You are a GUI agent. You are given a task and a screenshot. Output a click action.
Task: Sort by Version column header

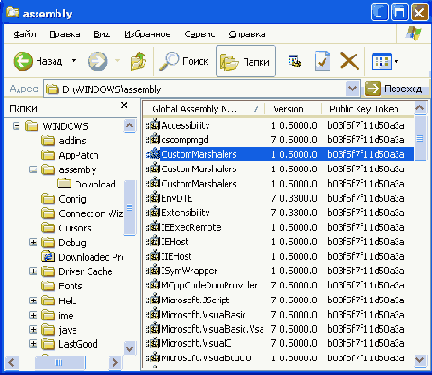(293, 109)
